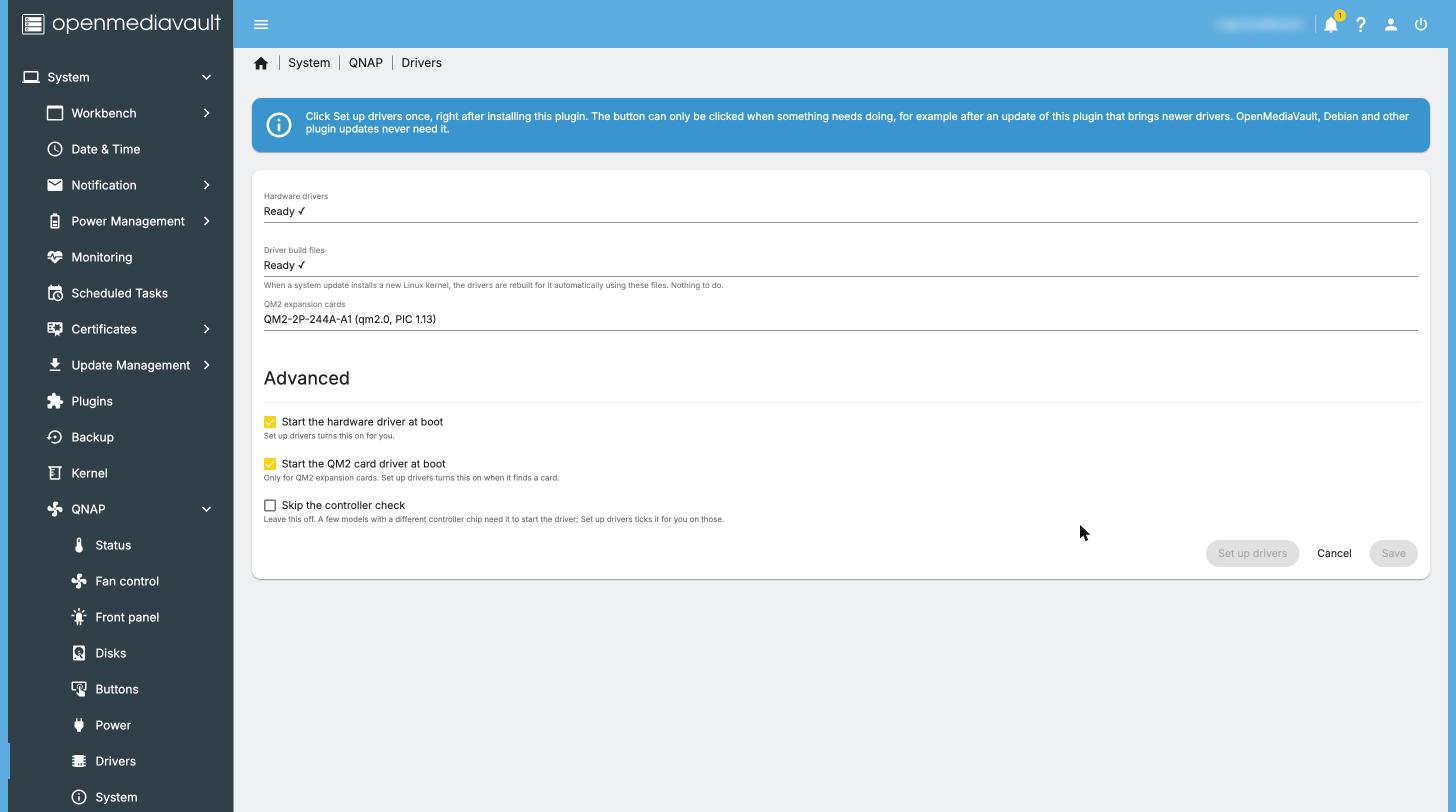Open Backup page in sidebar
Viewport: 1456px width, 812px height.
[x=121, y=437]
